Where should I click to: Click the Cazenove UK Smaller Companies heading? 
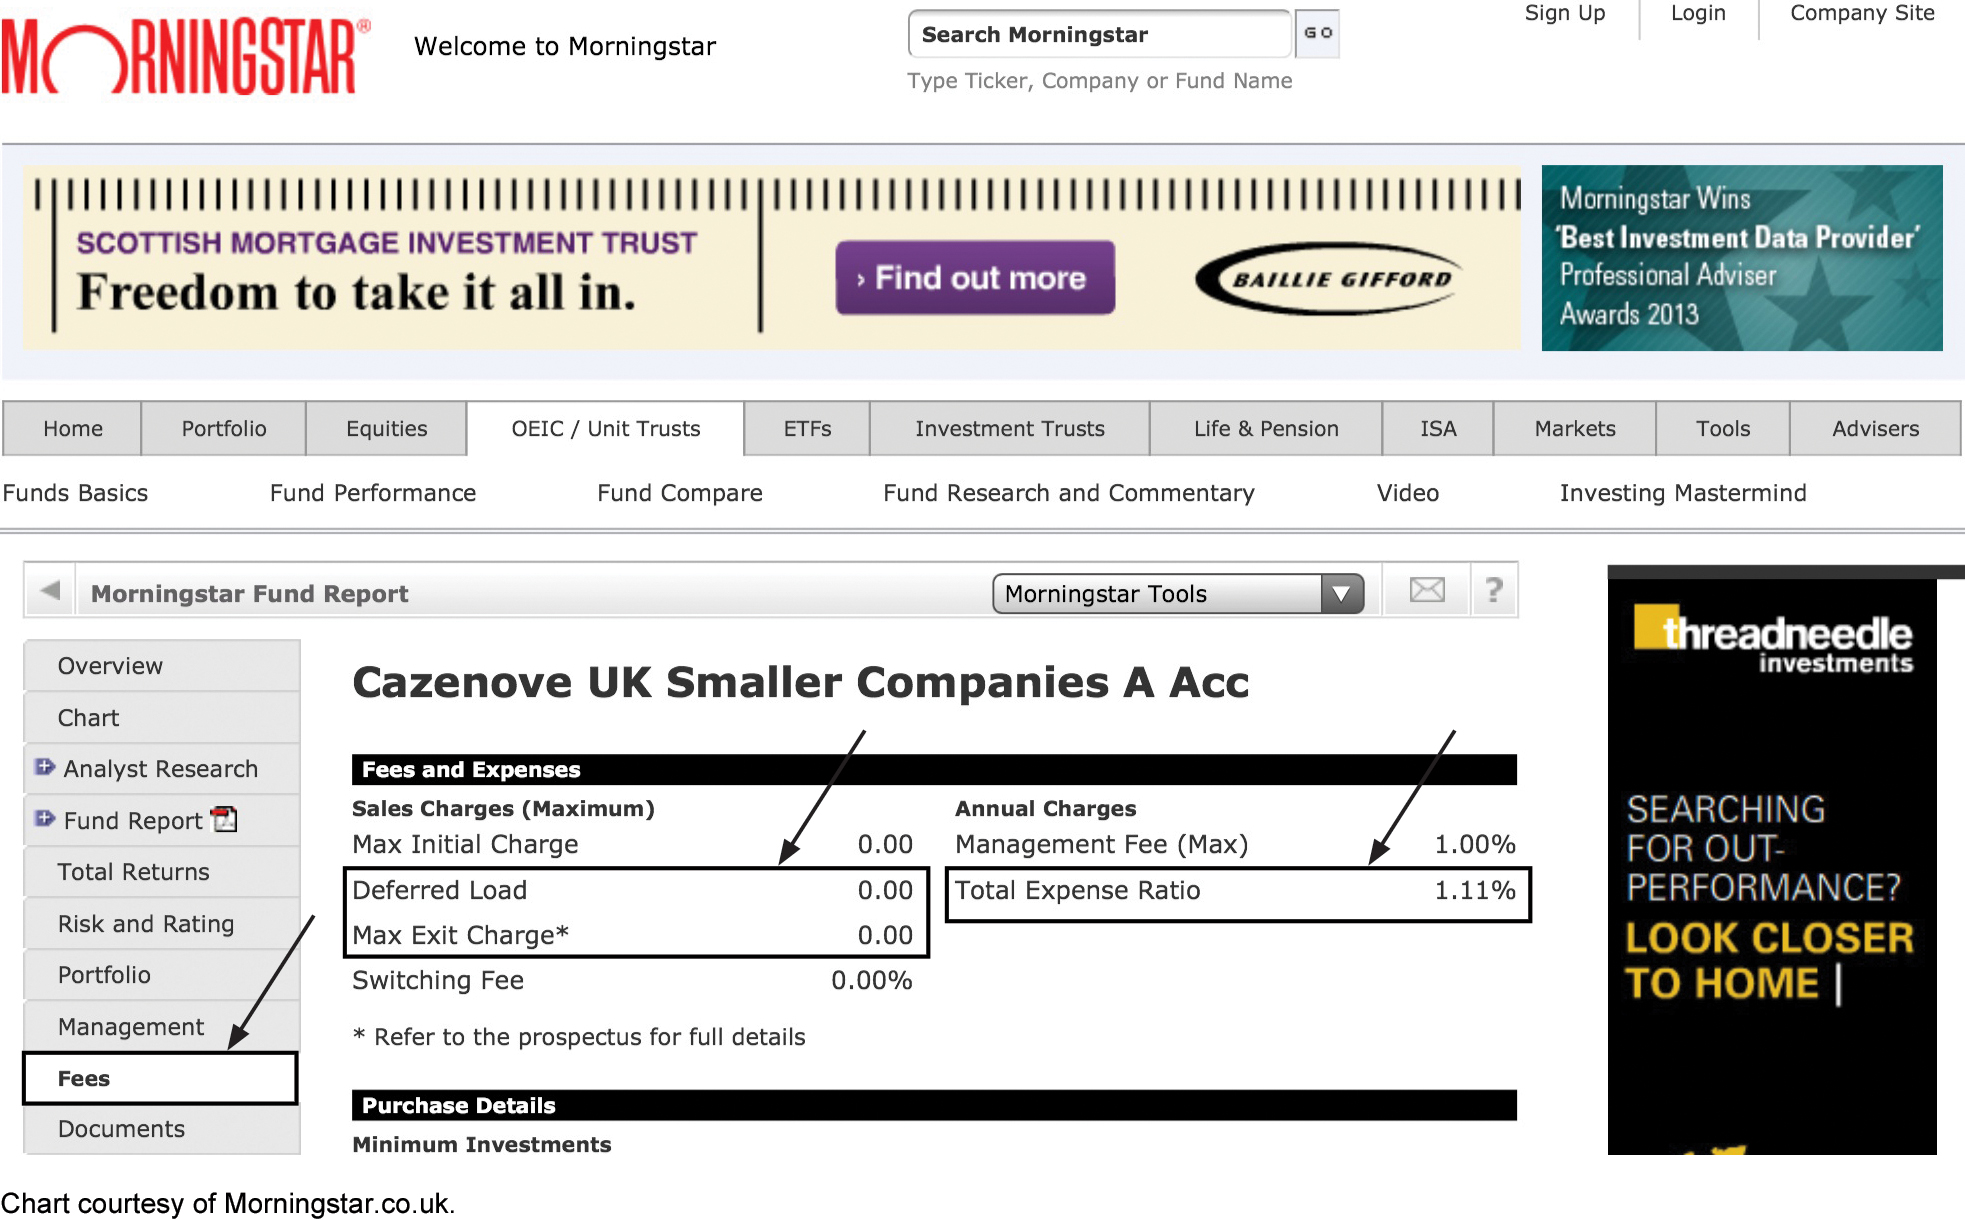[801, 683]
